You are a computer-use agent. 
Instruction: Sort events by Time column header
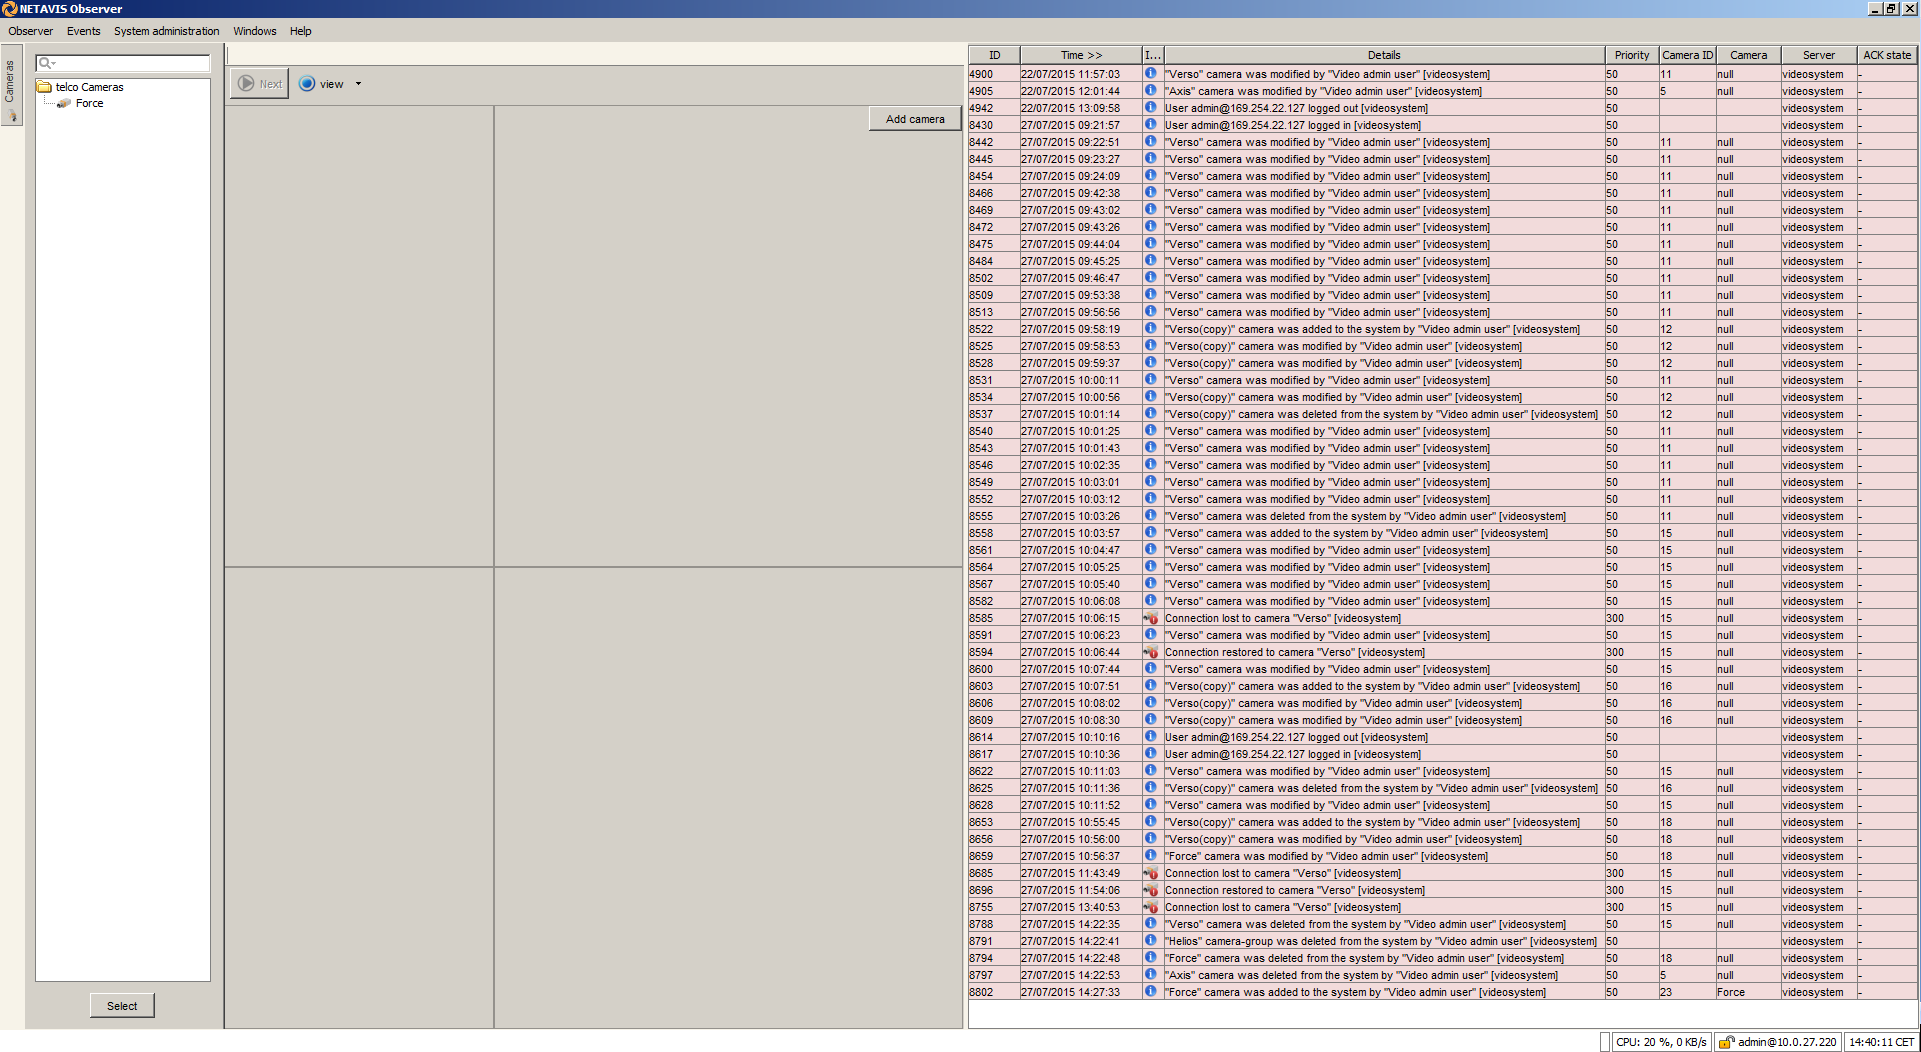(1080, 55)
